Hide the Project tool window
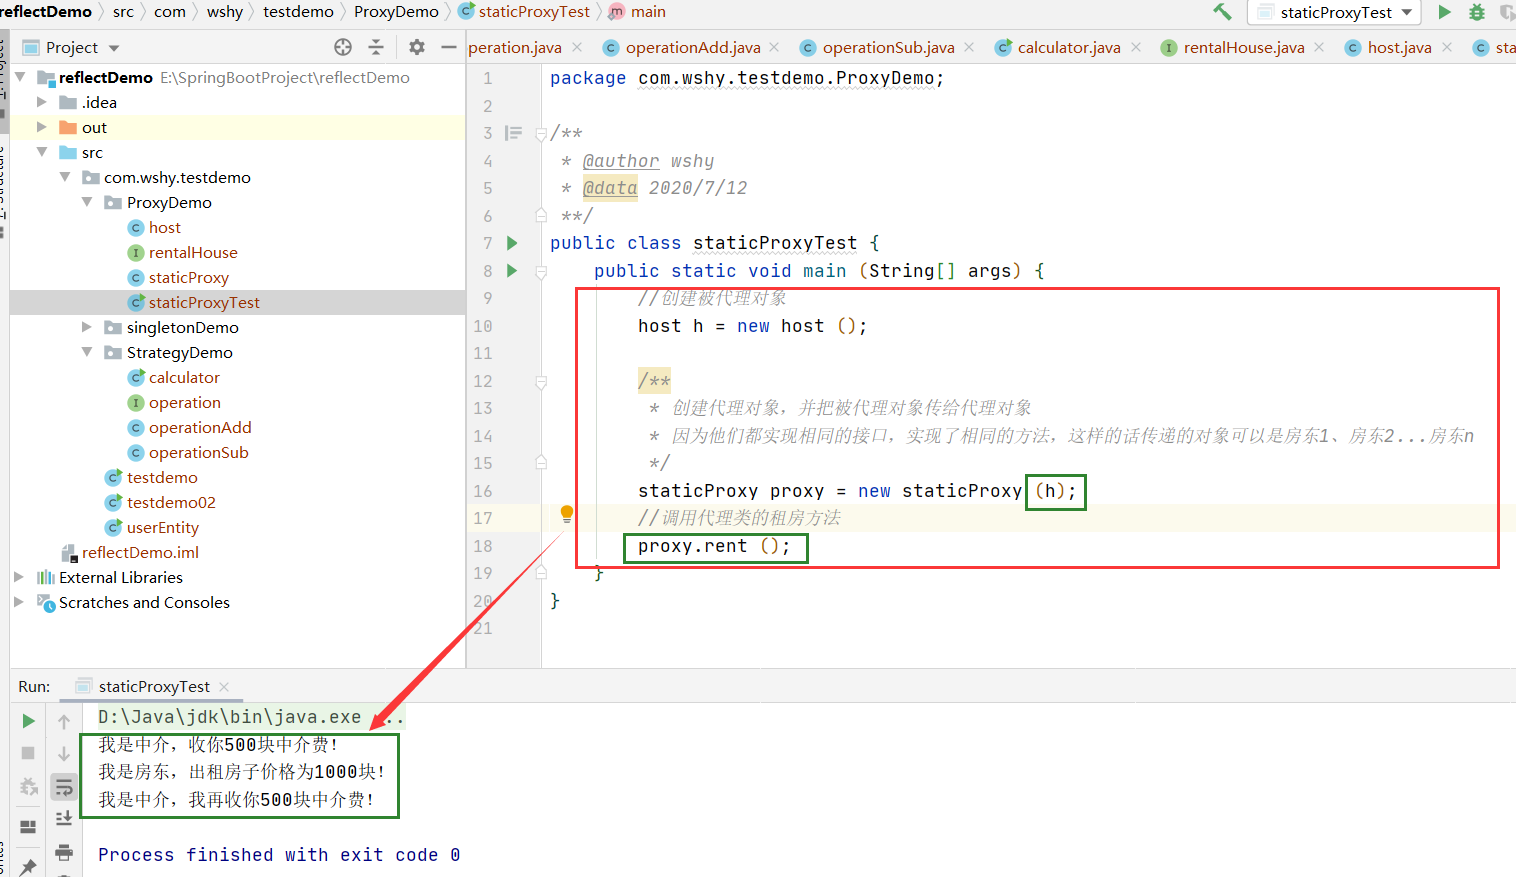 point(449,47)
